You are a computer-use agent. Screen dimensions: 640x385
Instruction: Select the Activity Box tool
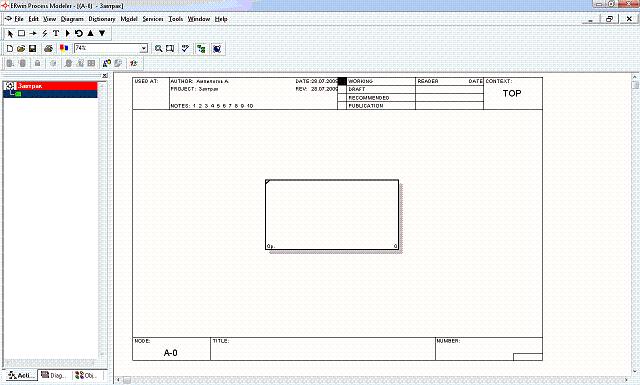(x=22, y=33)
